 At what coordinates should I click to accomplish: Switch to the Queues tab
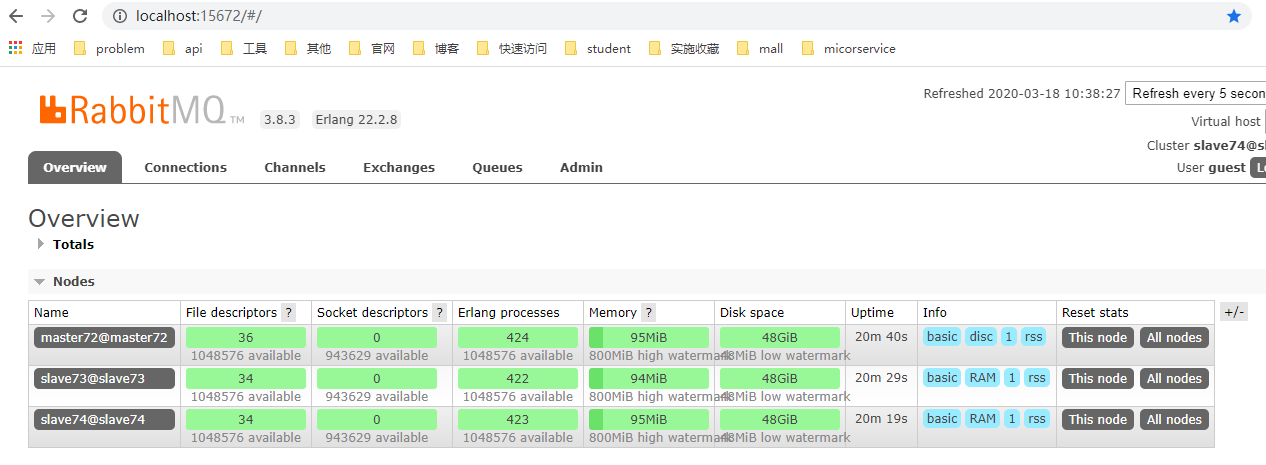click(x=497, y=167)
